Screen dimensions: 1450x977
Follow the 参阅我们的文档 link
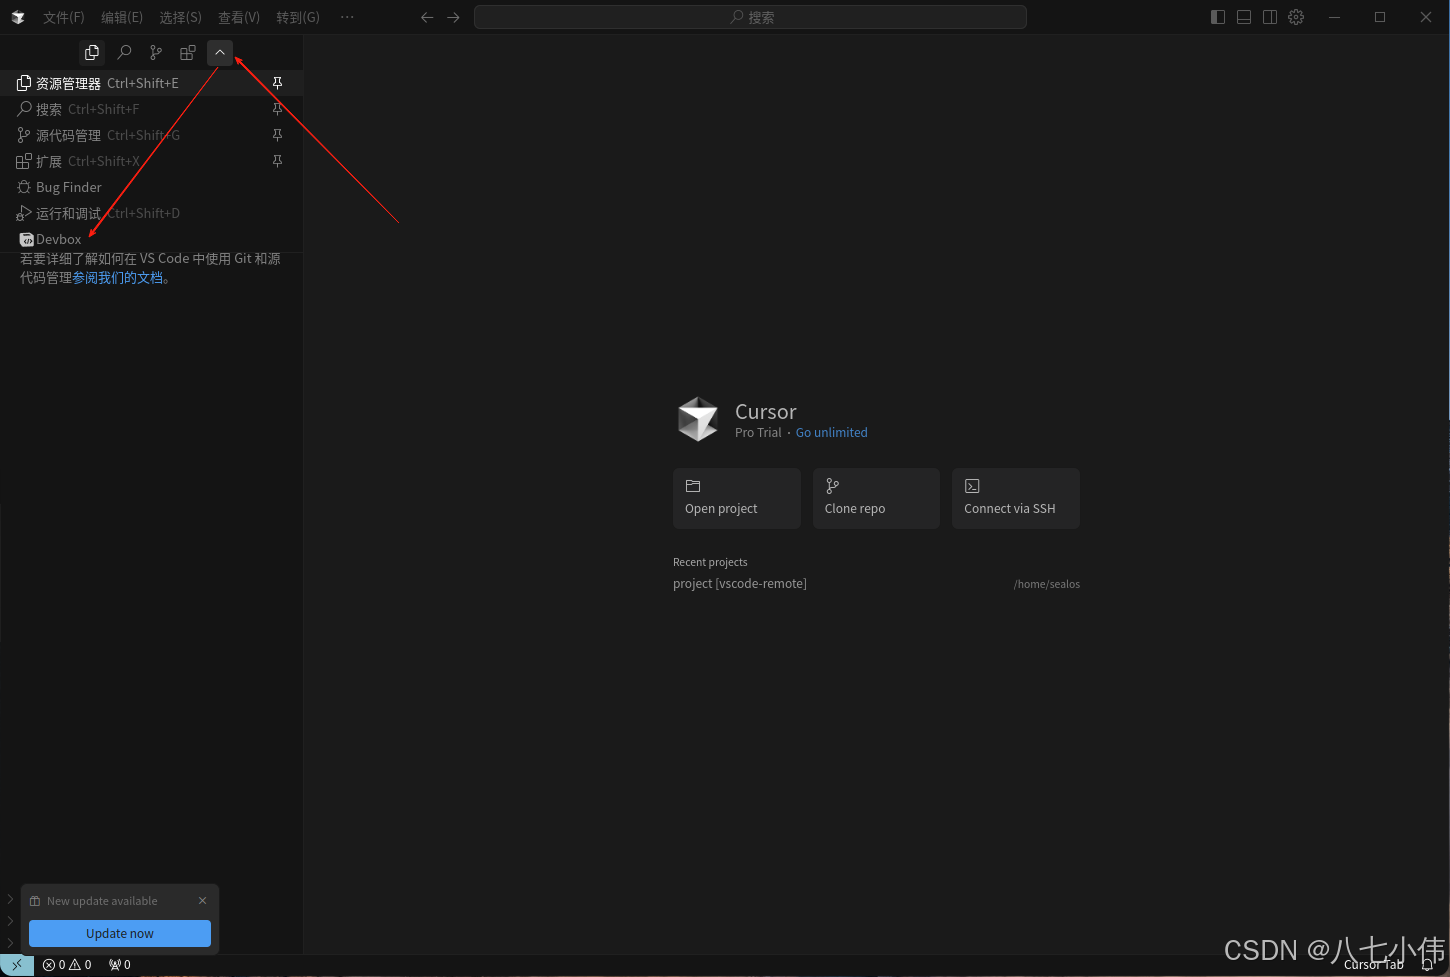pos(118,278)
